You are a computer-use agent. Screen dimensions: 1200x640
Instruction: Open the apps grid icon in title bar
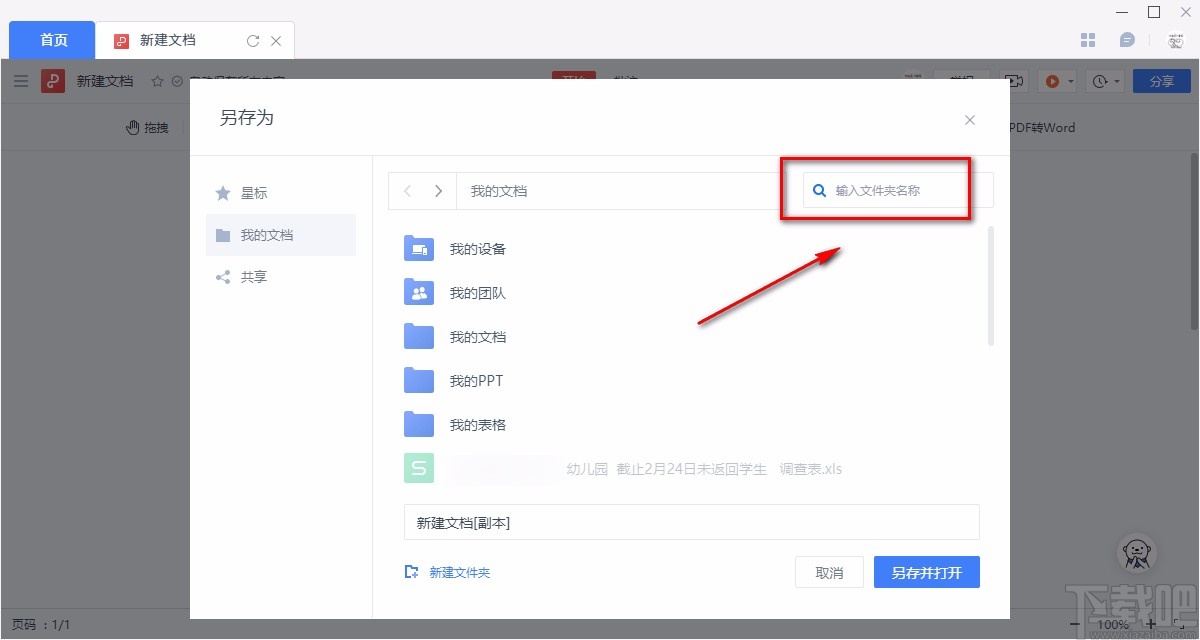[x=1089, y=40]
